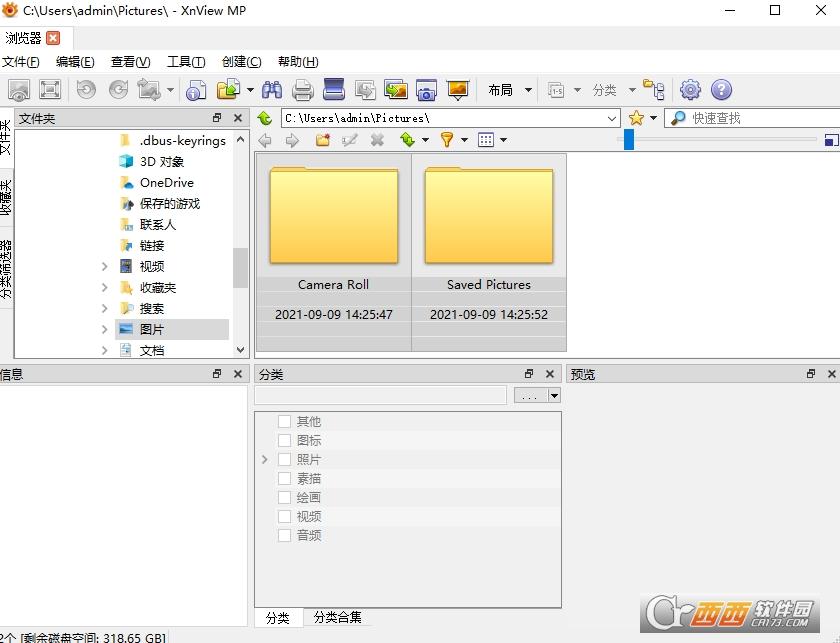The width and height of the screenshot is (840, 643).
Task: Click the JPEG lossless transform icon
Action: [149, 89]
